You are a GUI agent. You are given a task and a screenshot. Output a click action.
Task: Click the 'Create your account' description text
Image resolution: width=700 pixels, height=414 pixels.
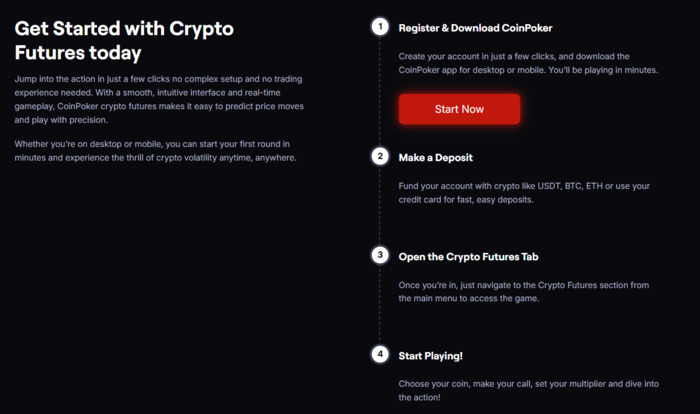[528, 63]
